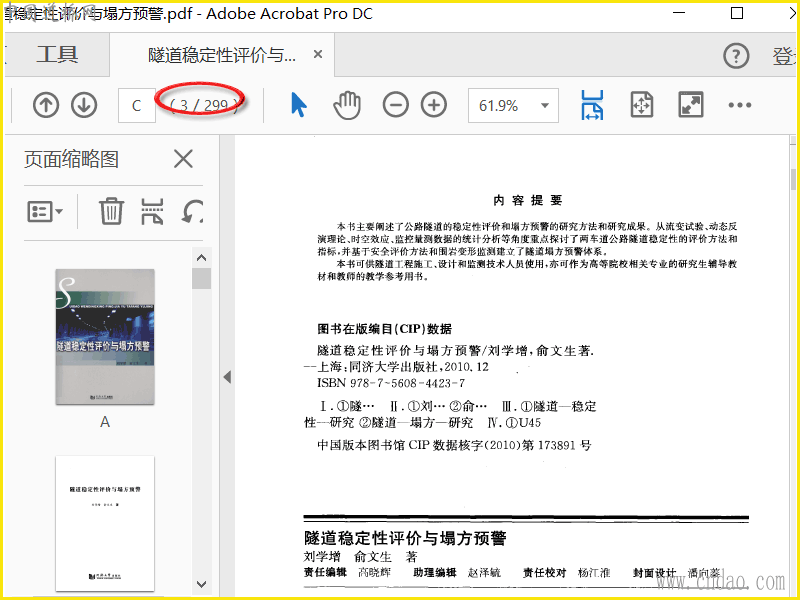The height and width of the screenshot is (600, 800).
Task: Click the document vertical scrollbar handle
Action: pyautogui.click(x=793, y=179)
